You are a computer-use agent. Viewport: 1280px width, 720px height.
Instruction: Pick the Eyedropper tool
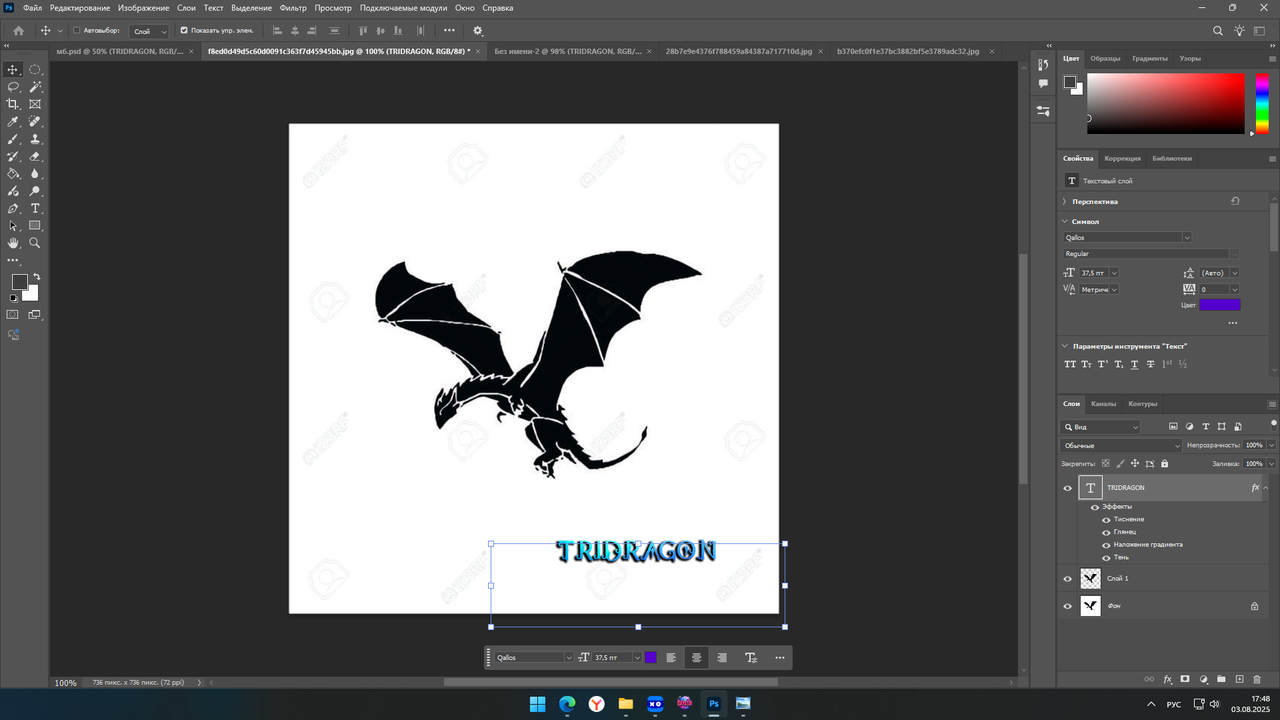point(13,122)
